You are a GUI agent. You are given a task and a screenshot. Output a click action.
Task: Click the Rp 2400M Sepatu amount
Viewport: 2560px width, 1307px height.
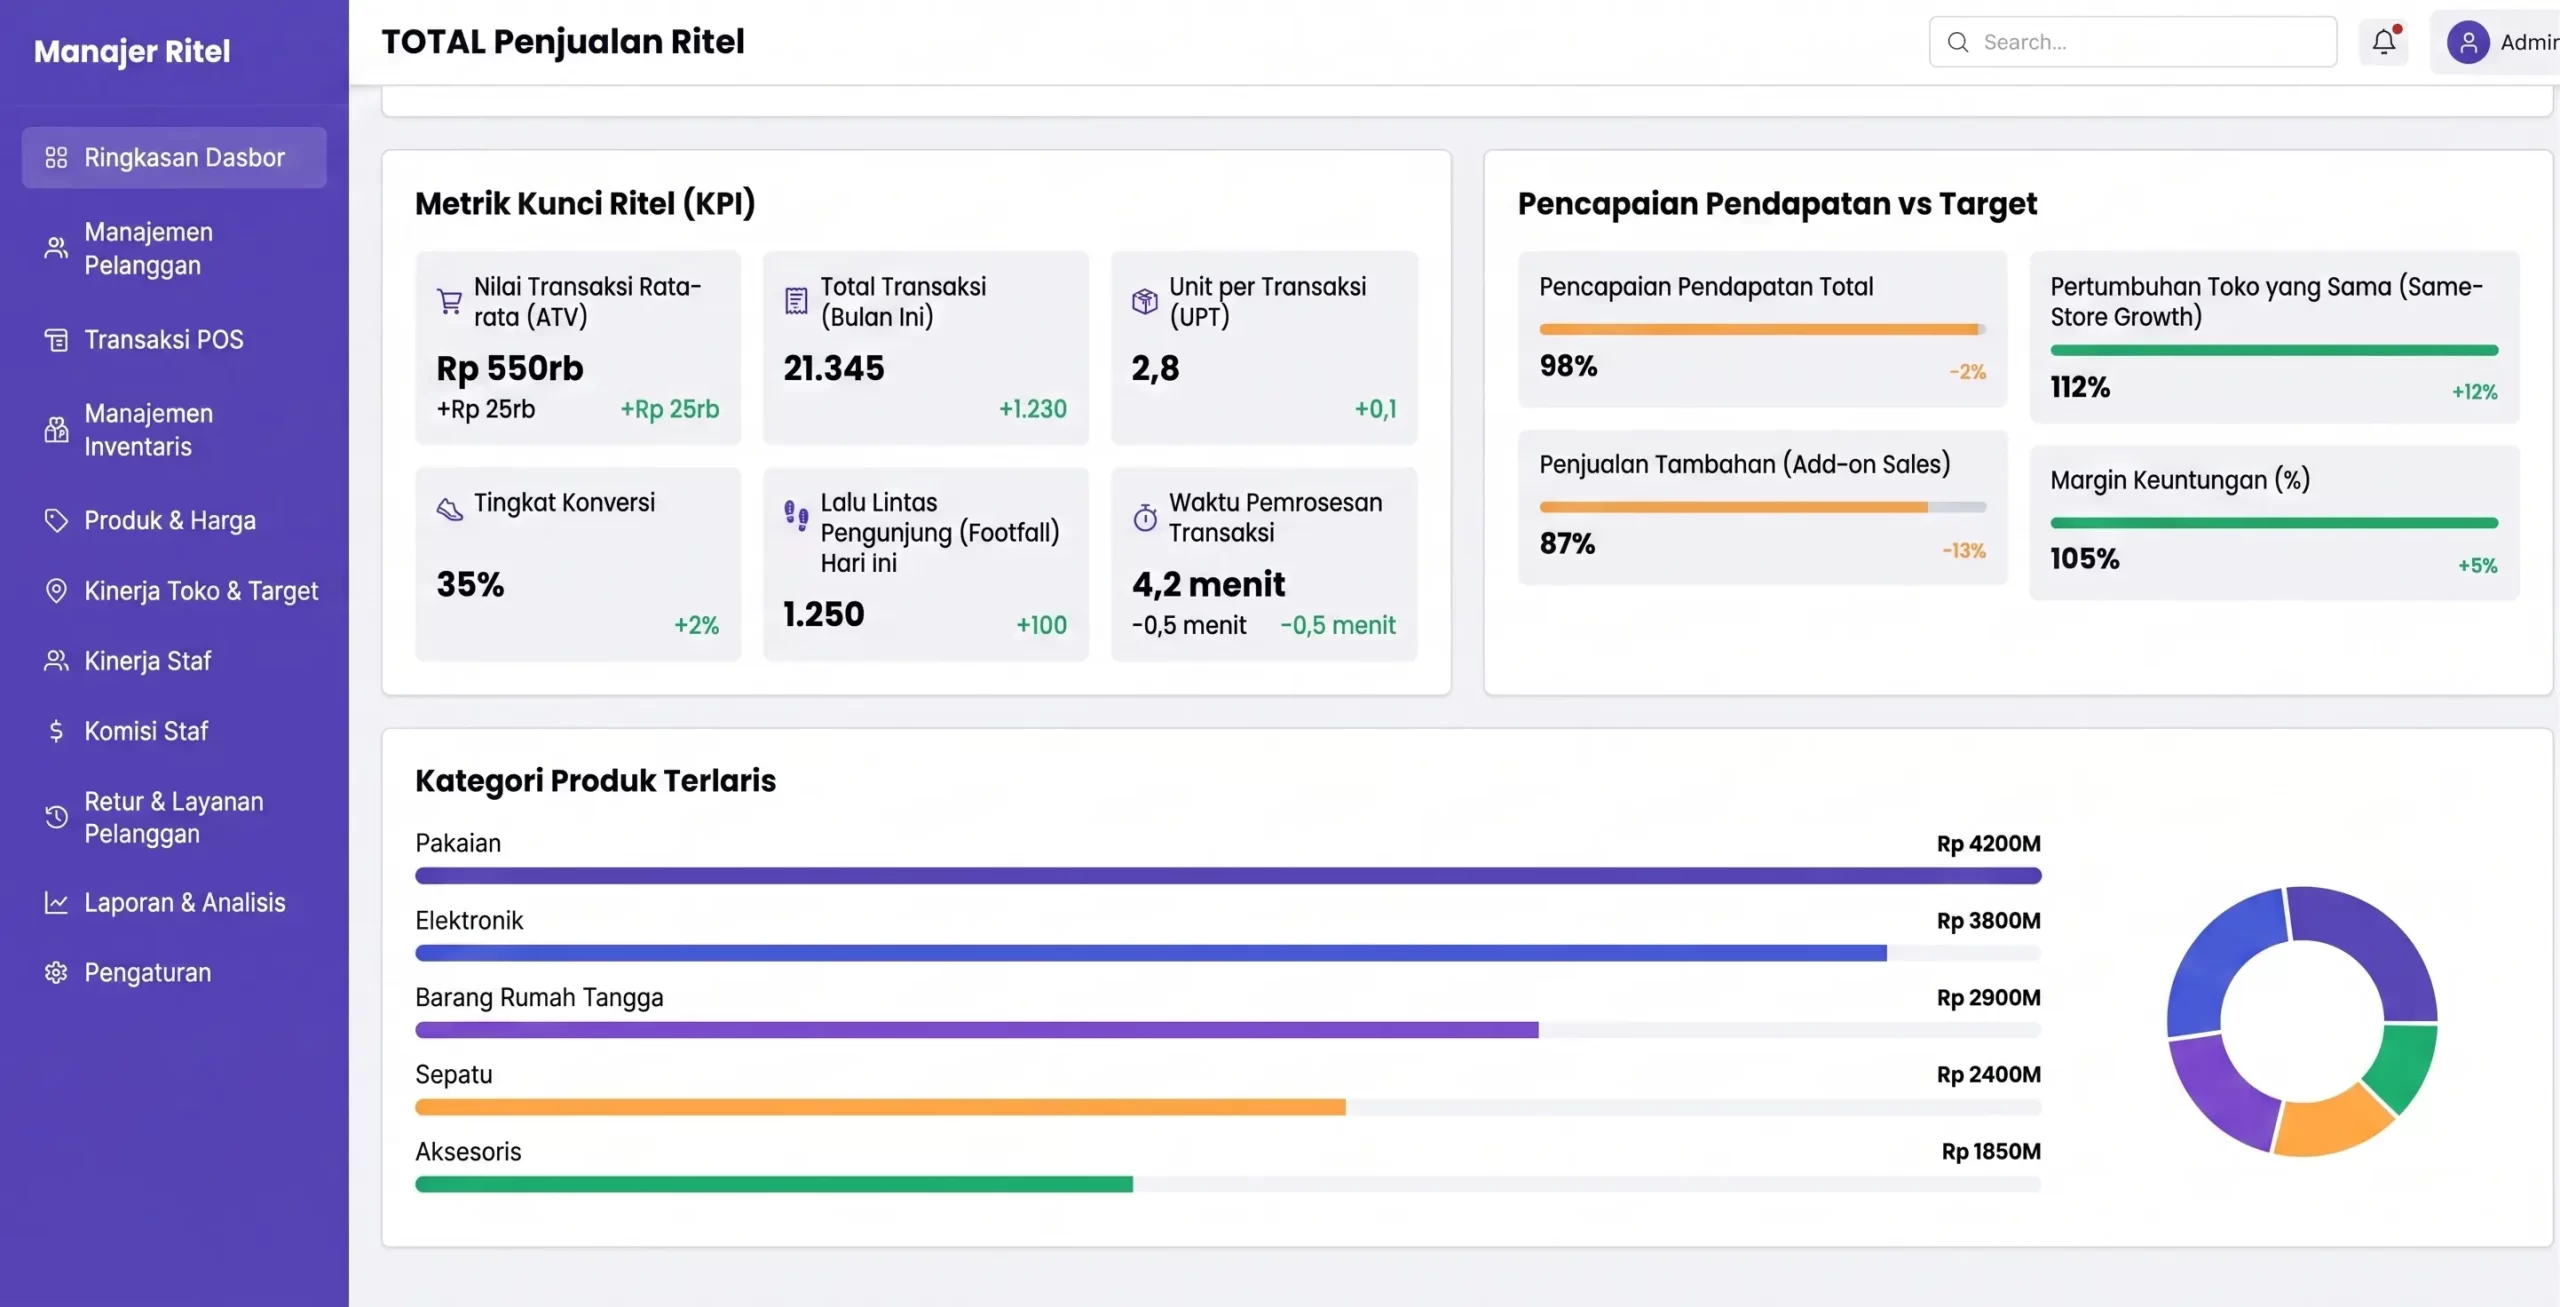pos(1988,1074)
